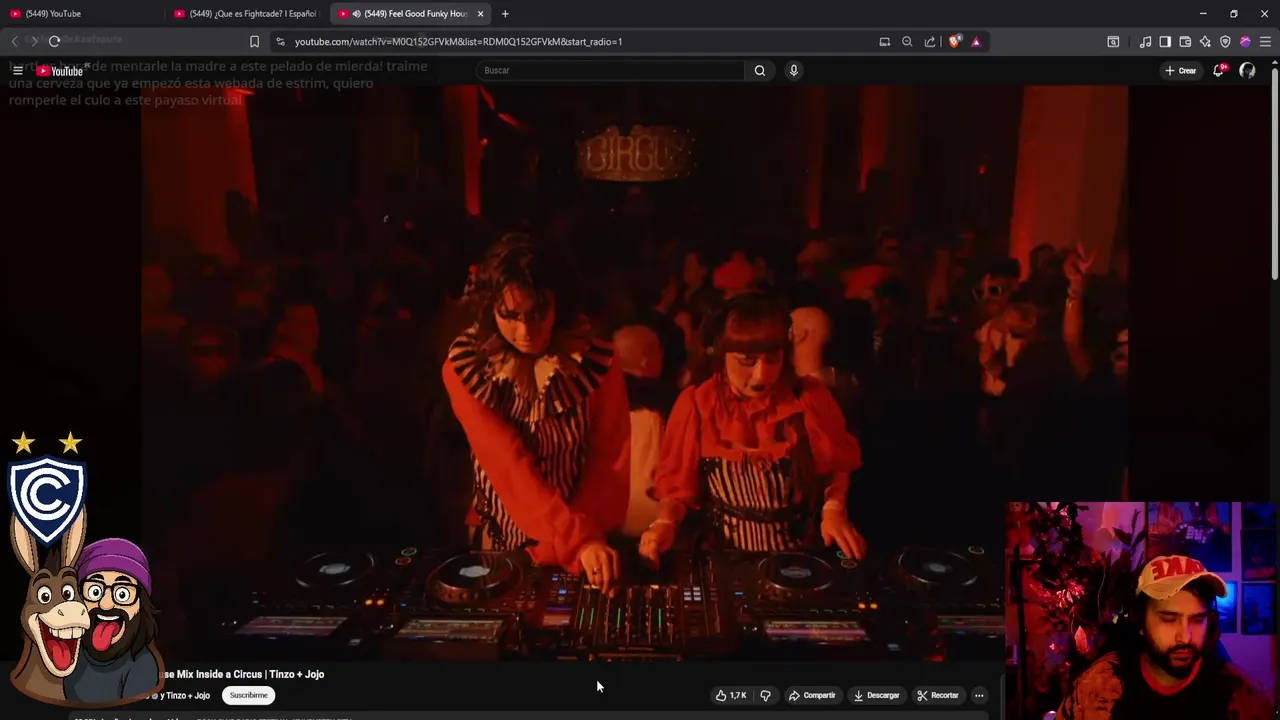Open the zoom magnifier in address bar
This screenshot has width=1280, height=720.
(x=907, y=41)
